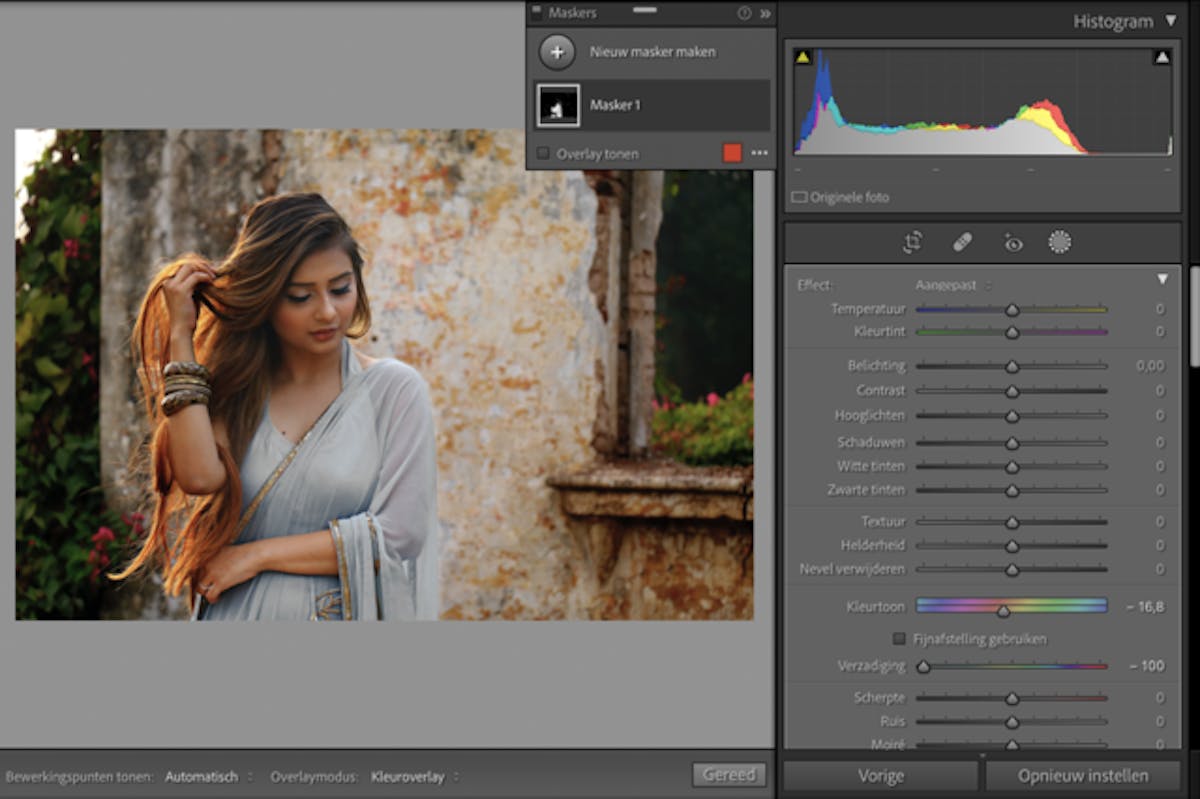The image size is (1200, 799).
Task: Collapse the Histogram panel triangle
Action: pos(1171,21)
